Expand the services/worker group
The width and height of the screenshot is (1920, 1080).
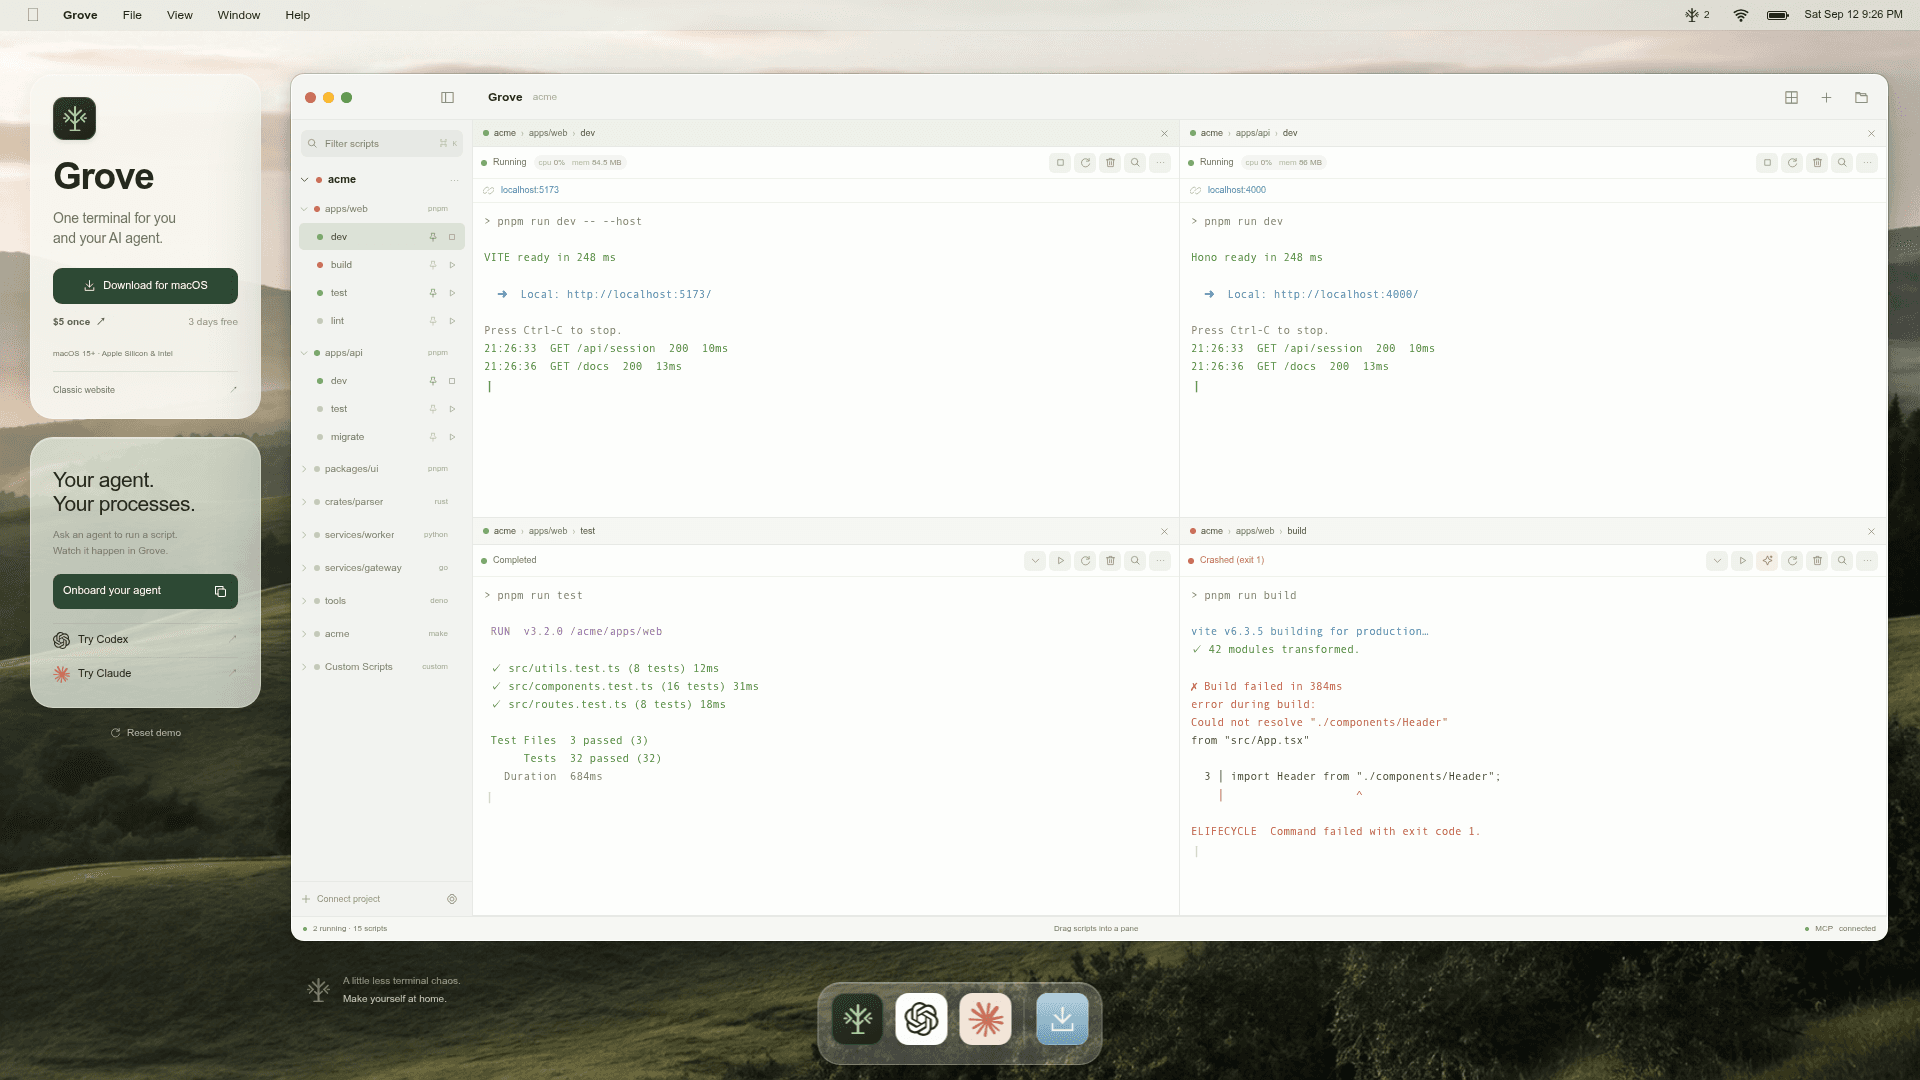304,535
